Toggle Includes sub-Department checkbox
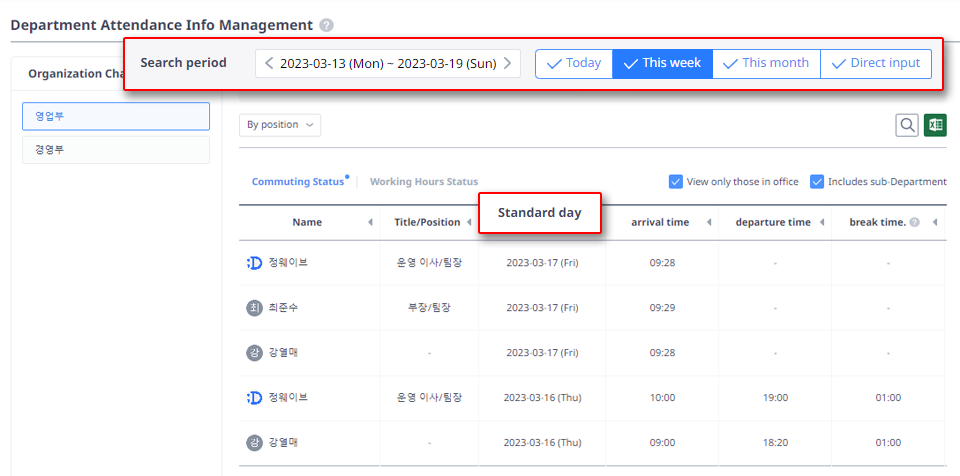The image size is (960, 476). pyautogui.click(x=817, y=182)
